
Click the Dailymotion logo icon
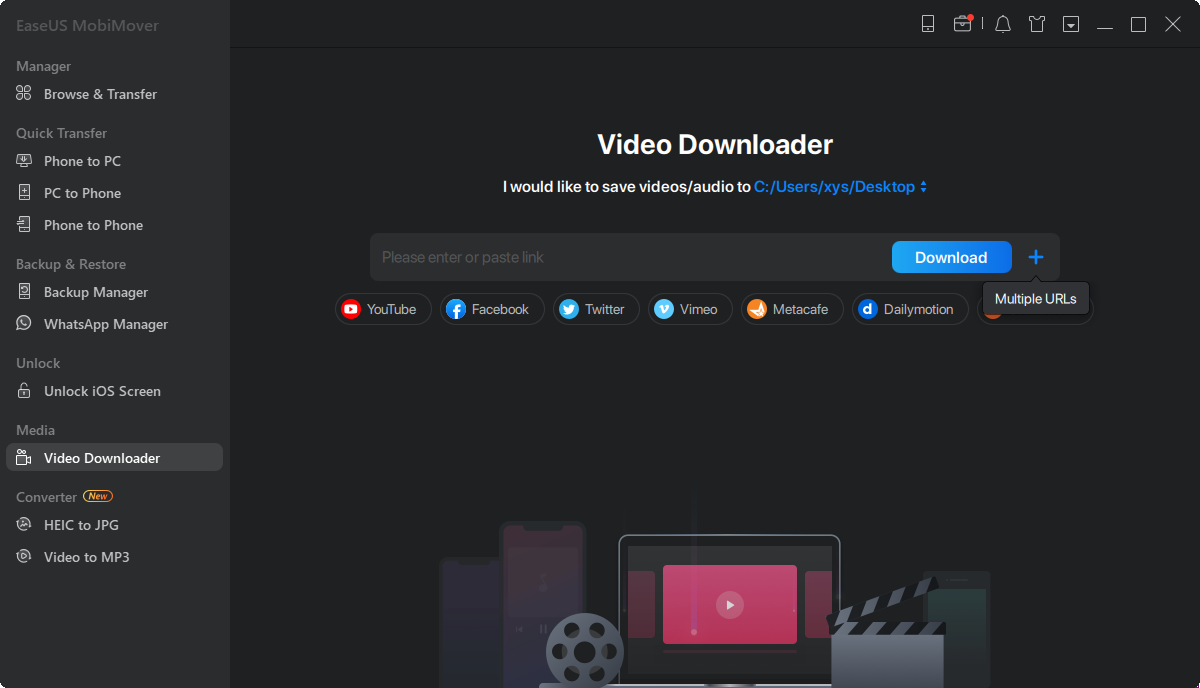coord(868,309)
